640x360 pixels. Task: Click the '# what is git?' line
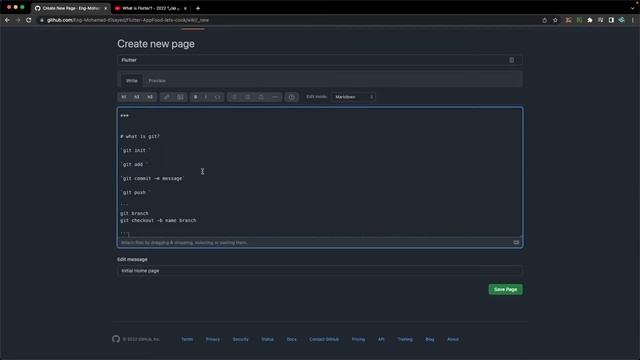pyautogui.click(x=140, y=136)
